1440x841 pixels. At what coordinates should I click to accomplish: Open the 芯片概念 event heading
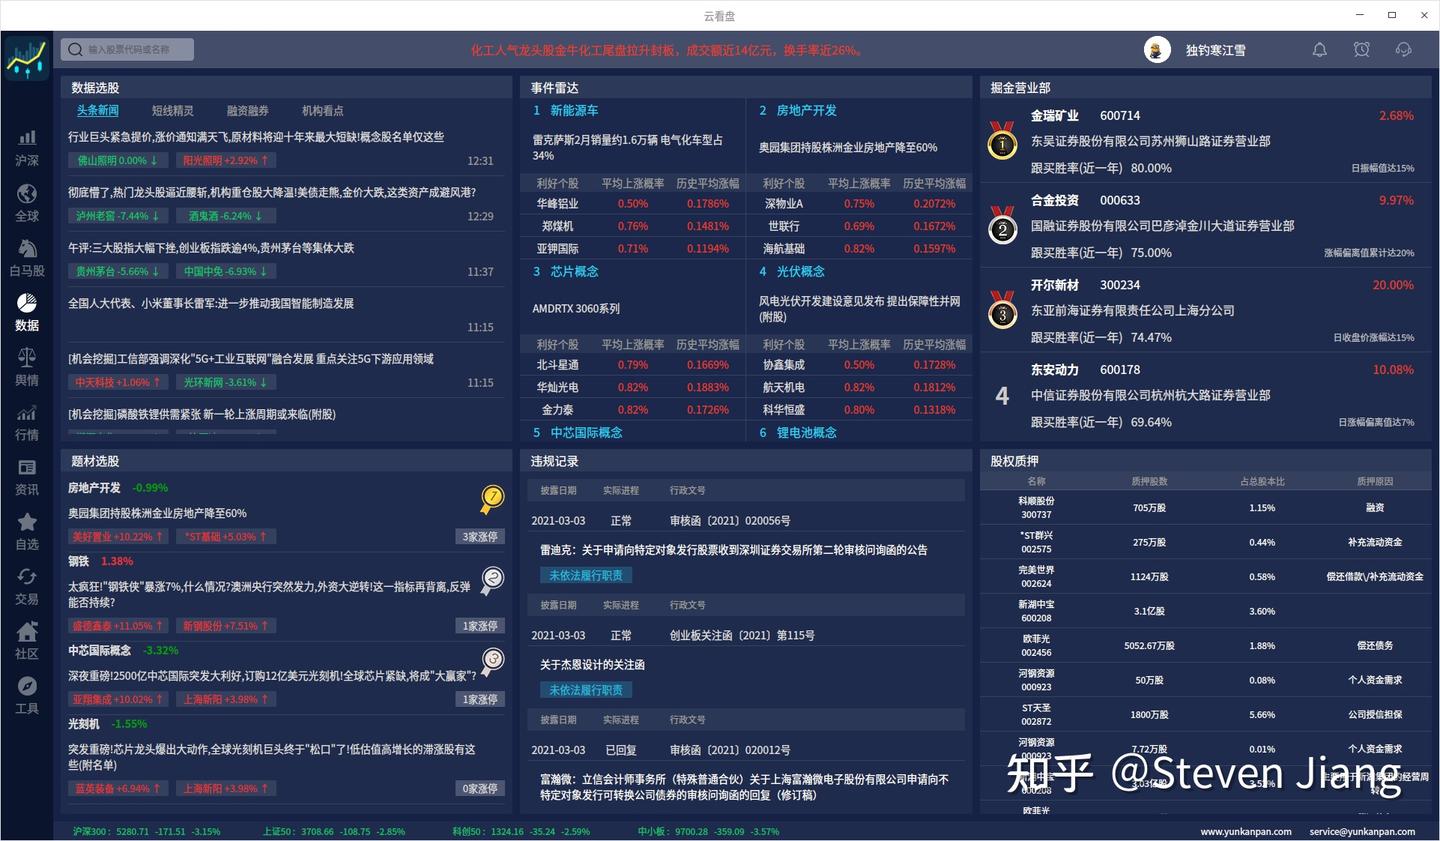tap(574, 272)
